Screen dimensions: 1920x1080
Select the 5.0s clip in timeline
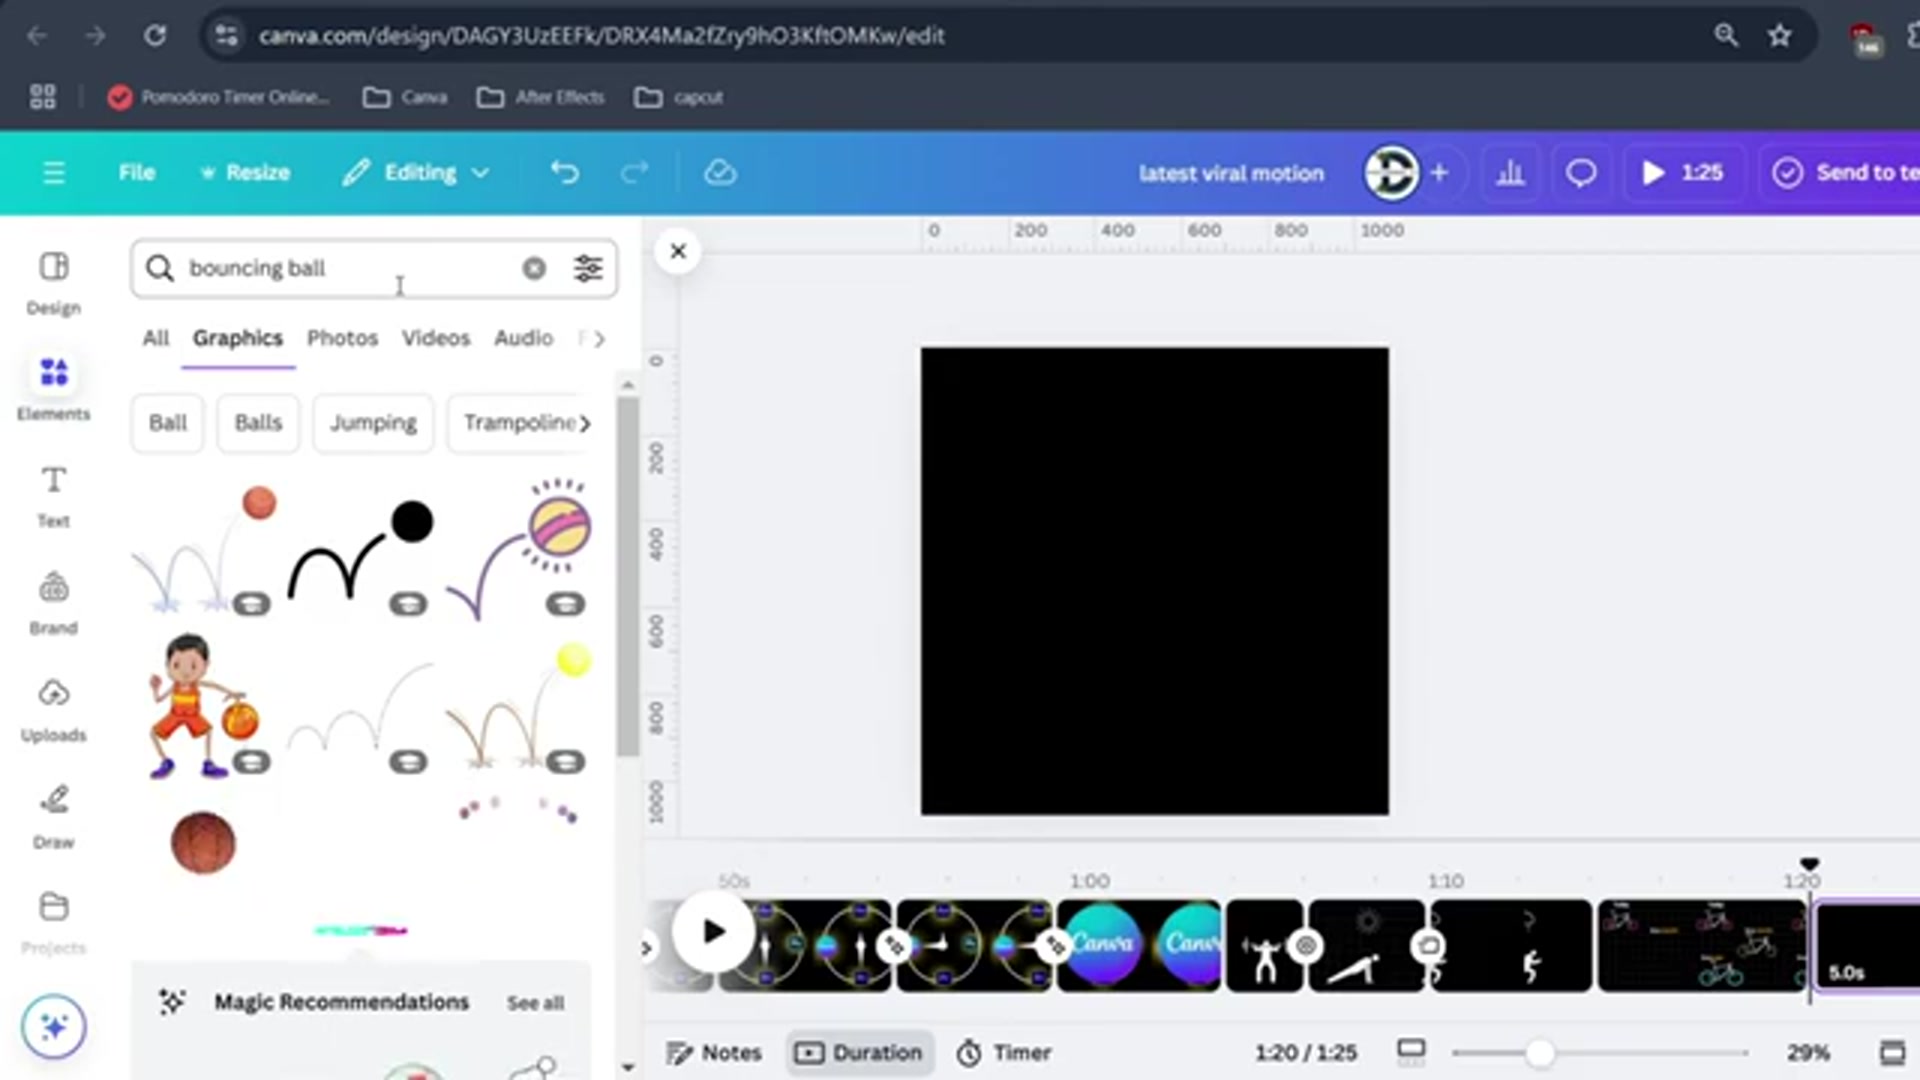pos(1866,945)
